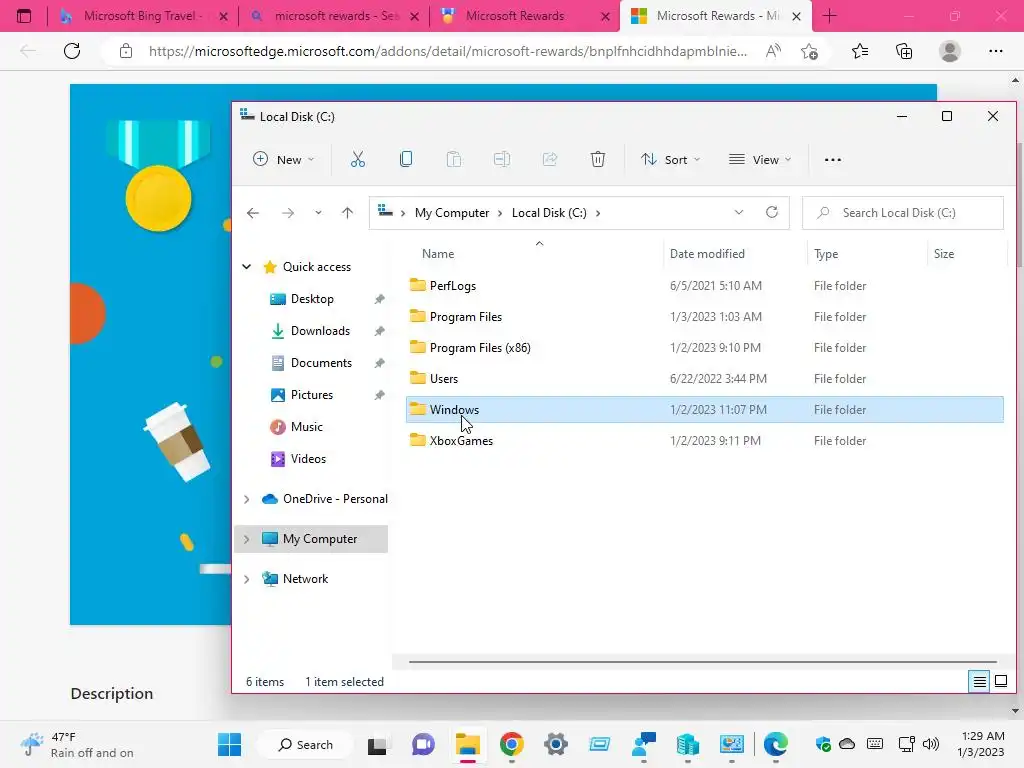This screenshot has height=768, width=1024.
Task: Open a new Edge tab
Action: tap(829, 16)
